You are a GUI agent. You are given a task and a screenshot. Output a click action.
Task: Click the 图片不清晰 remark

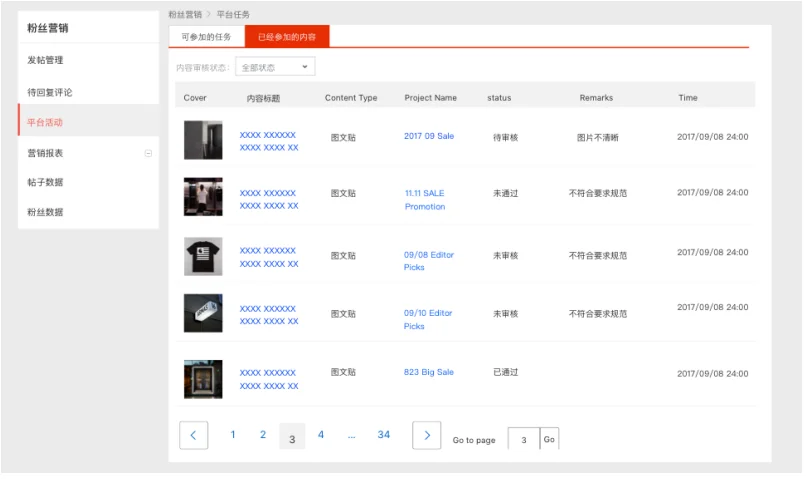(x=597, y=137)
